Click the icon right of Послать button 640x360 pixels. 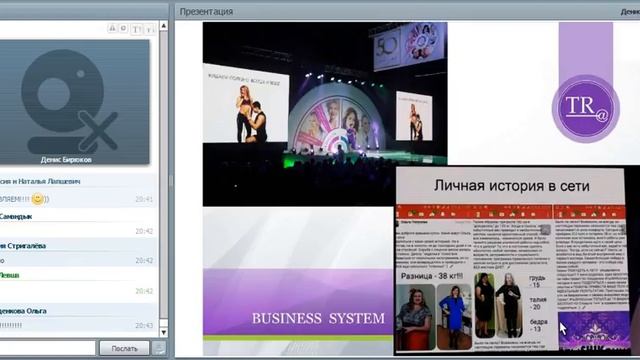pos(159,348)
